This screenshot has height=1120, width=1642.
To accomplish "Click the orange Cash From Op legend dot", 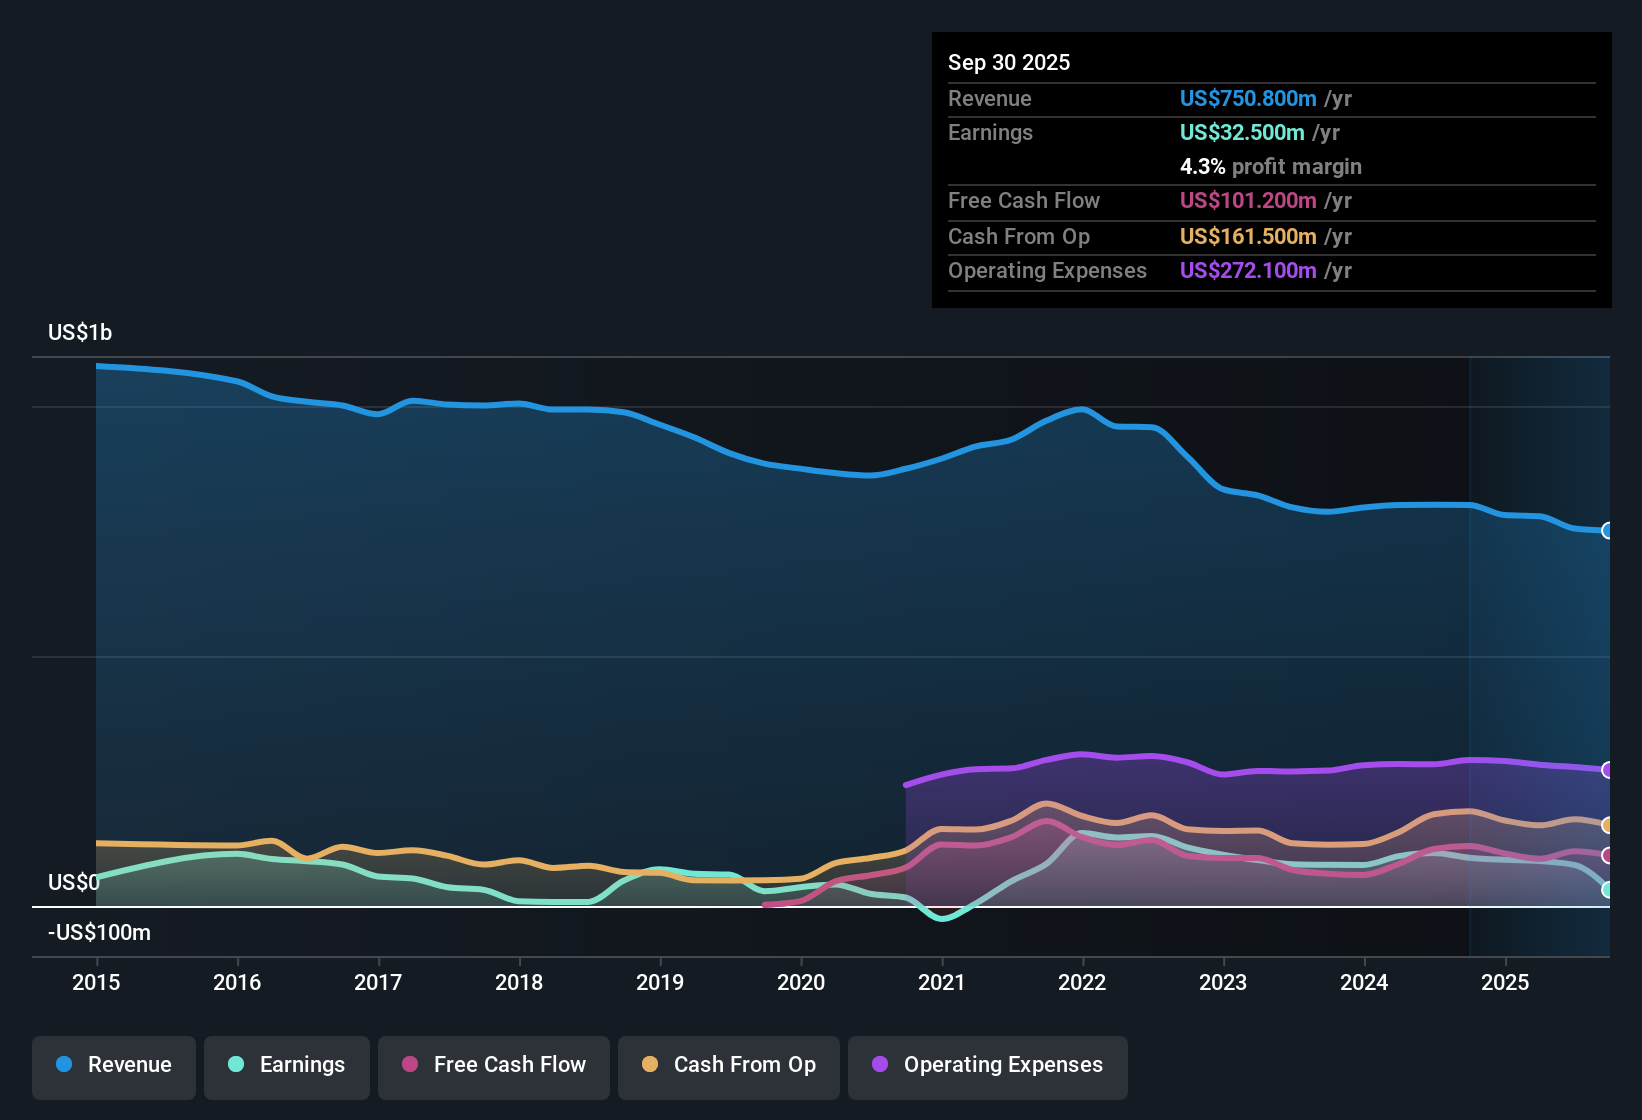I will tap(651, 1065).
